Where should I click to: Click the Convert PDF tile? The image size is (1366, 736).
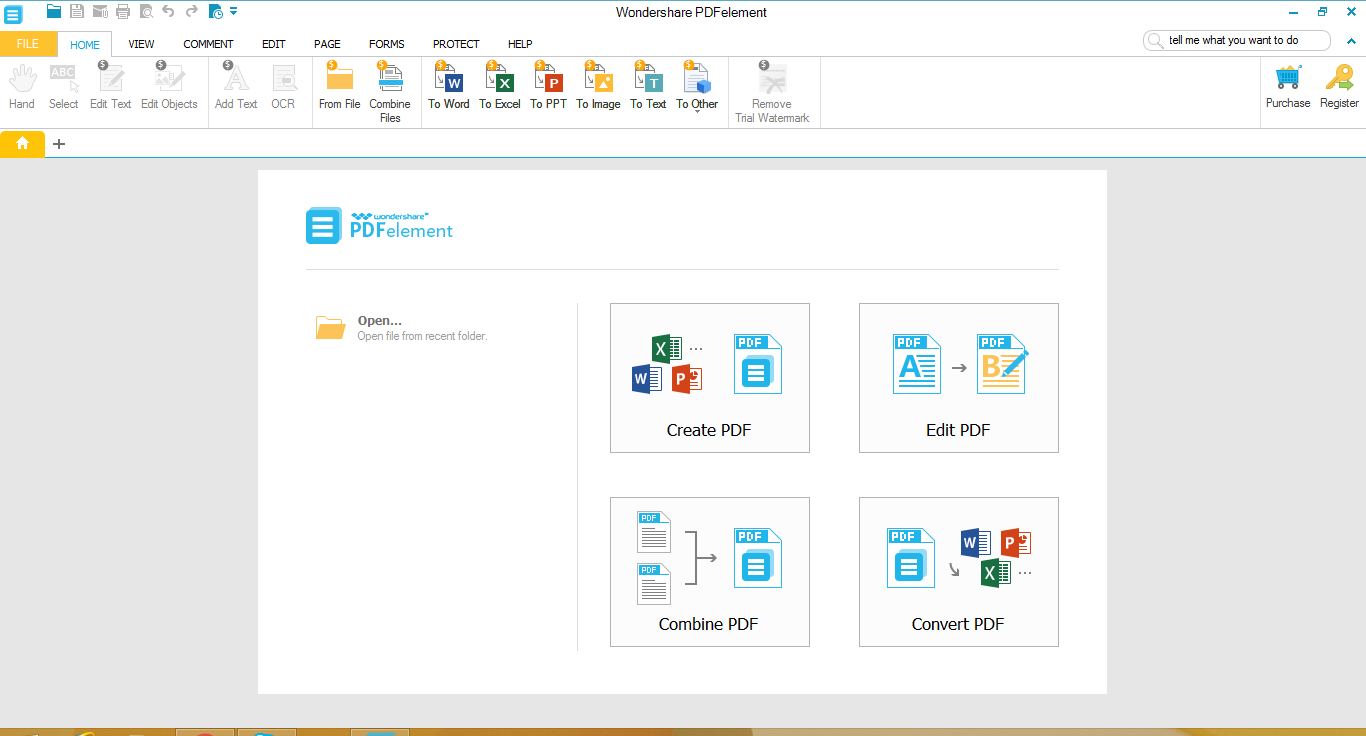coord(958,572)
